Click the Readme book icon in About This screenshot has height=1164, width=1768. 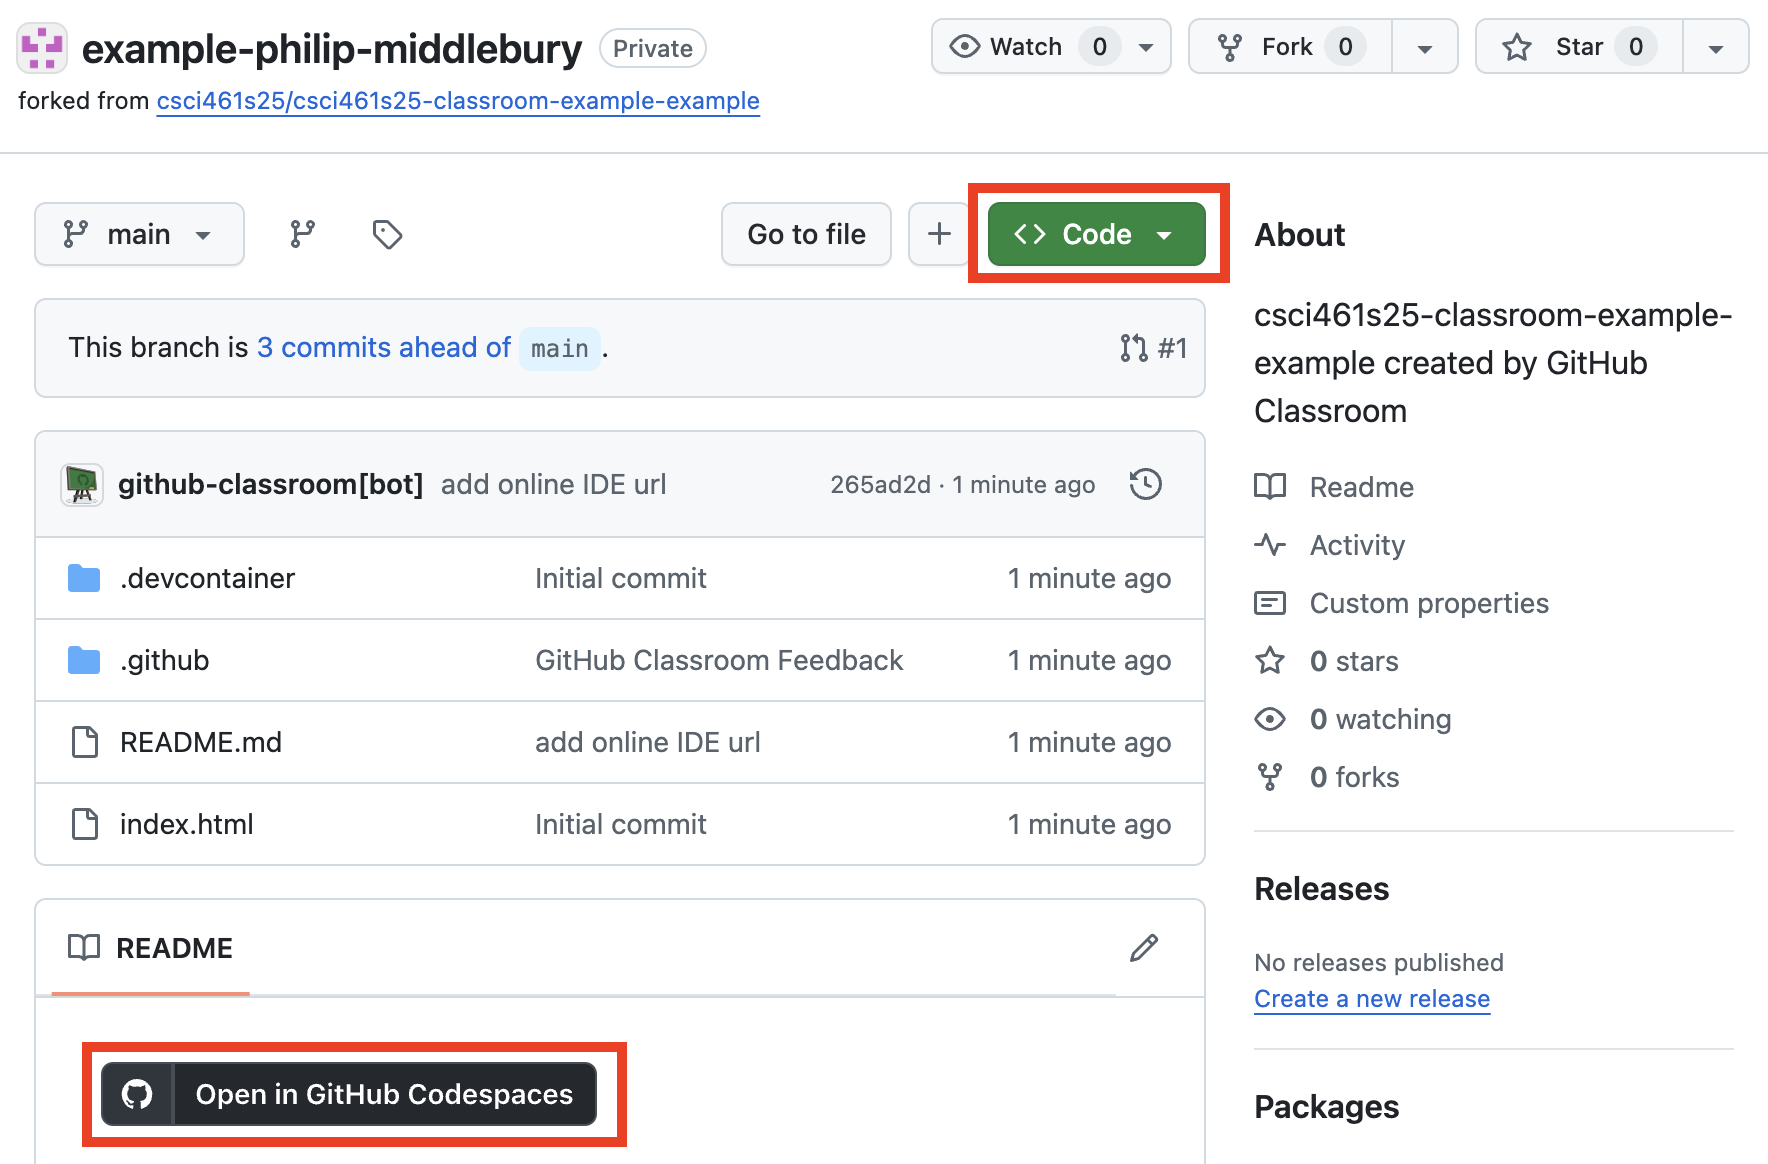click(x=1270, y=487)
